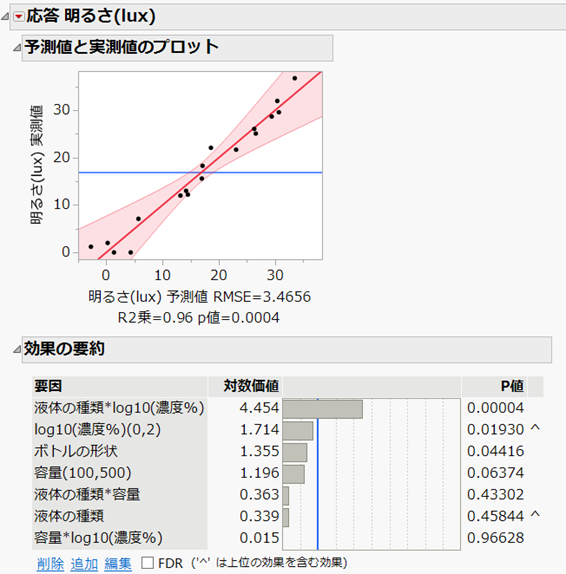Viewport: 566px width, 574px height.
Task: Click the 対数価値 column header
Action: (x=245, y=386)
